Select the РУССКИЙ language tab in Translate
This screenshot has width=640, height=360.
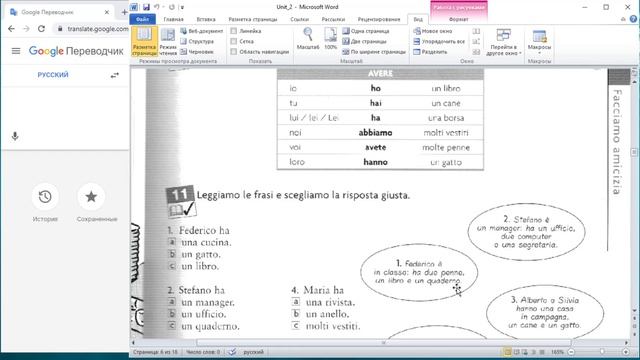(x=53, y=75)
